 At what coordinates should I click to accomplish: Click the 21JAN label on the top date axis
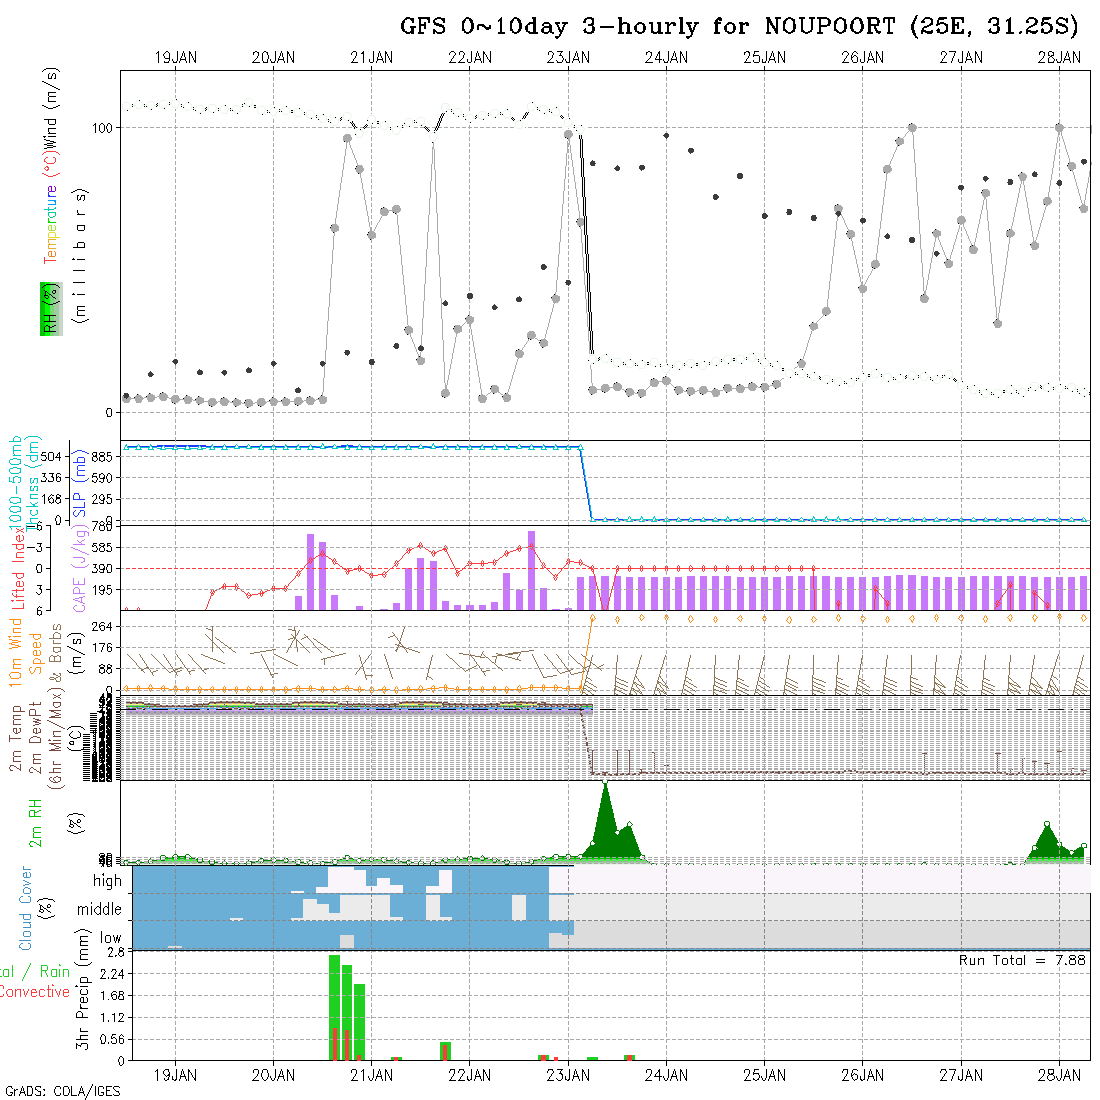tap(372, 58)
